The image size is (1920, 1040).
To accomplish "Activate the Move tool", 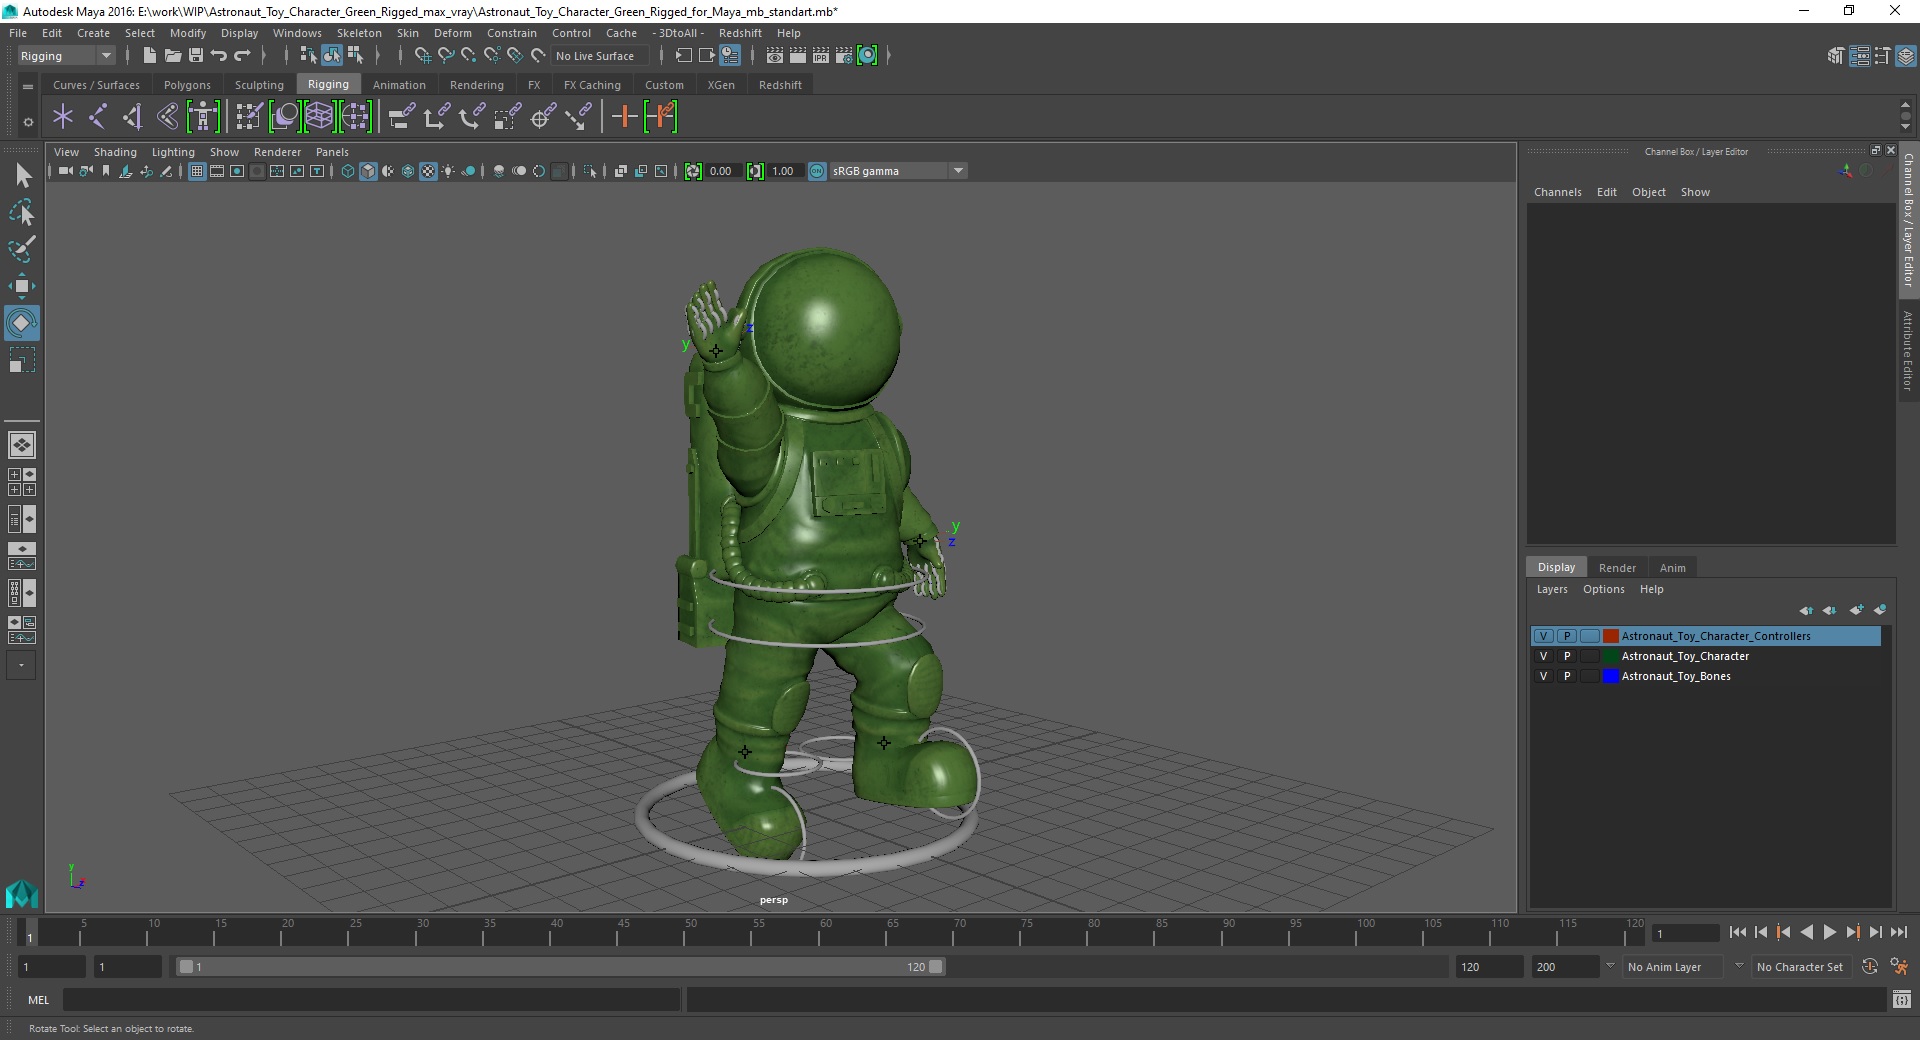I will click(x=22, y=286).
